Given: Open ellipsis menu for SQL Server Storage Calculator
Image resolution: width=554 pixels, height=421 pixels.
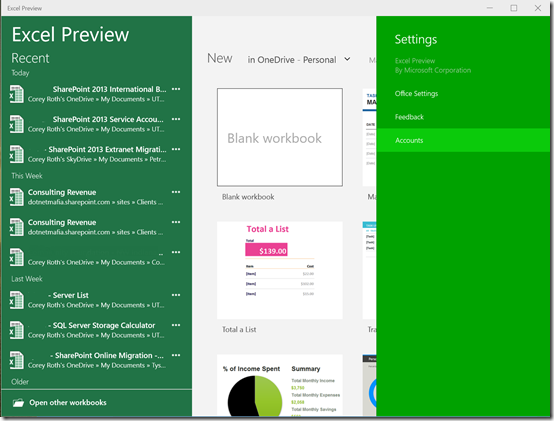Looking at the screenshot, I should pyautogui.click(x=176, y=325).
